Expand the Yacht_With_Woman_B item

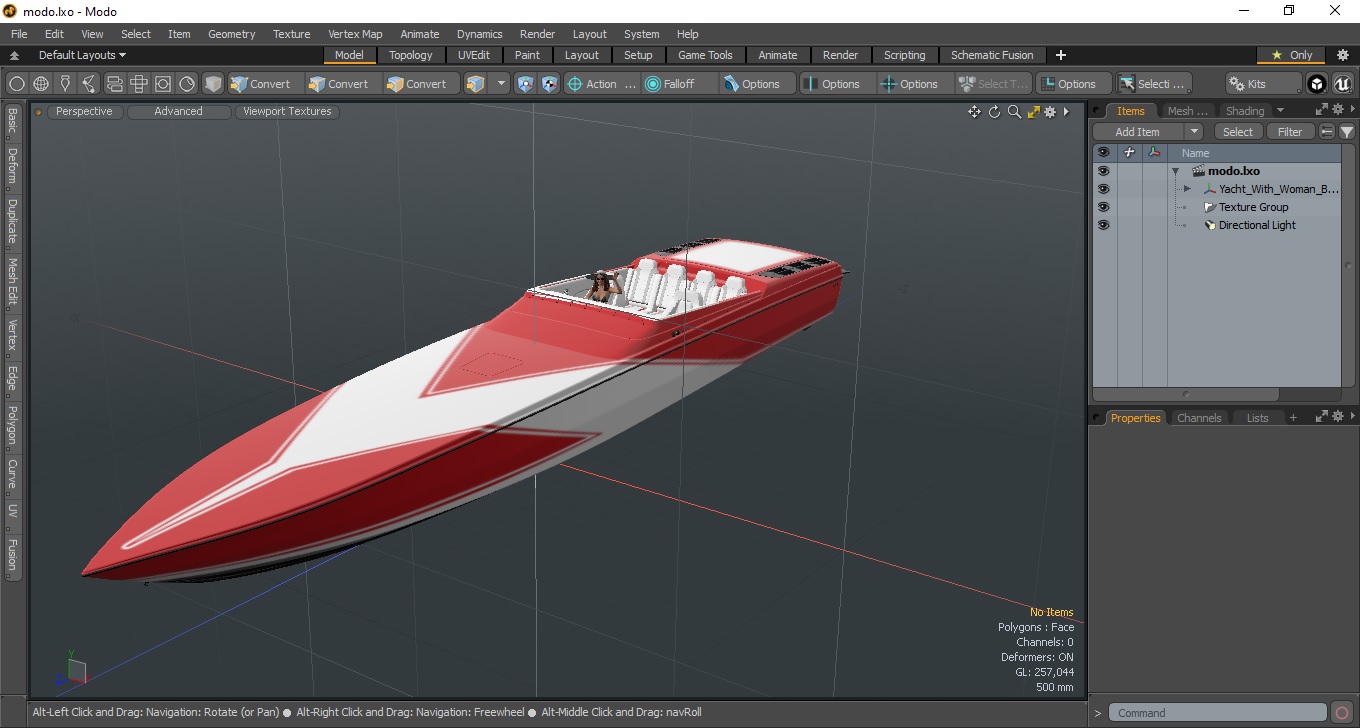pyautogui.click(x=1187, y=189)
